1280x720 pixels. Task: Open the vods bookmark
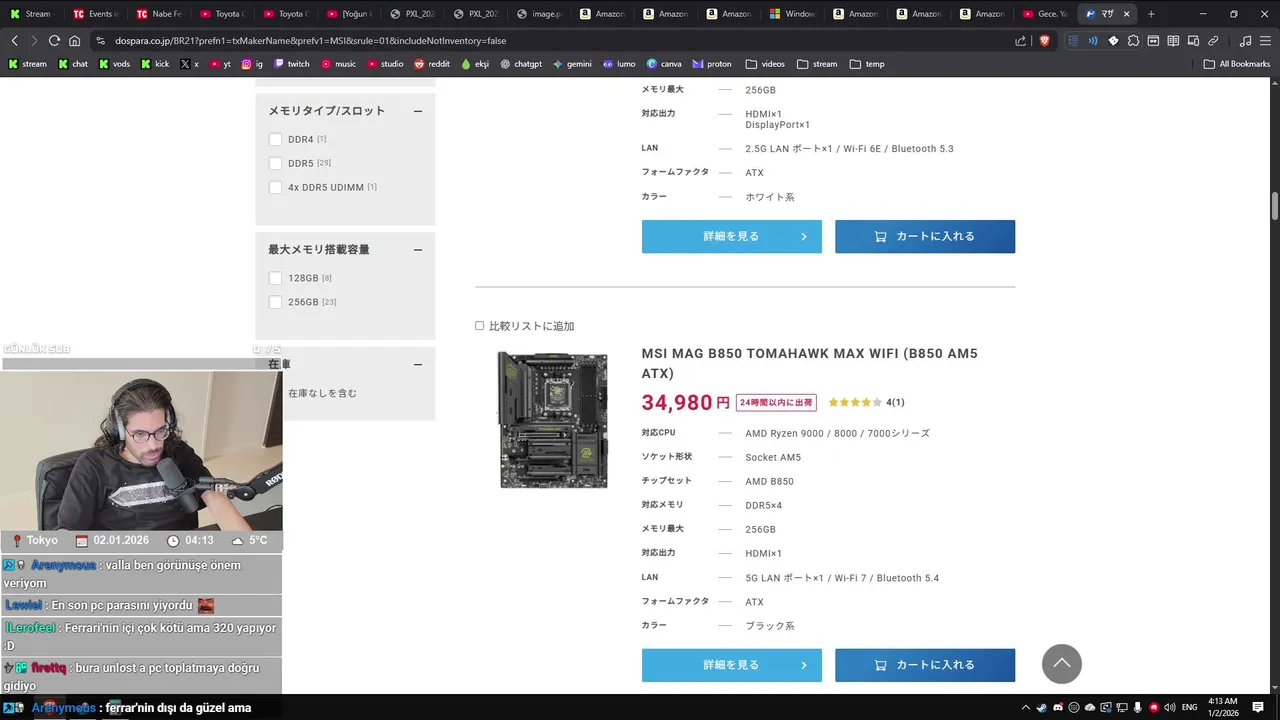coord(114,64)
